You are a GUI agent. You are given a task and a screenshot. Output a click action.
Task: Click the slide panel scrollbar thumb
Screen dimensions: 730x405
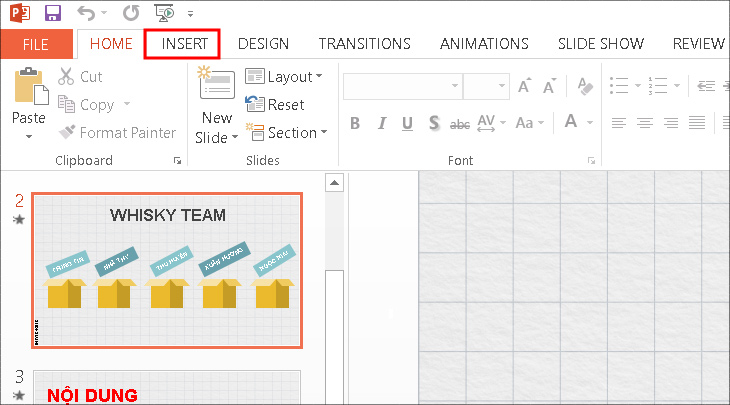(334, 338)
